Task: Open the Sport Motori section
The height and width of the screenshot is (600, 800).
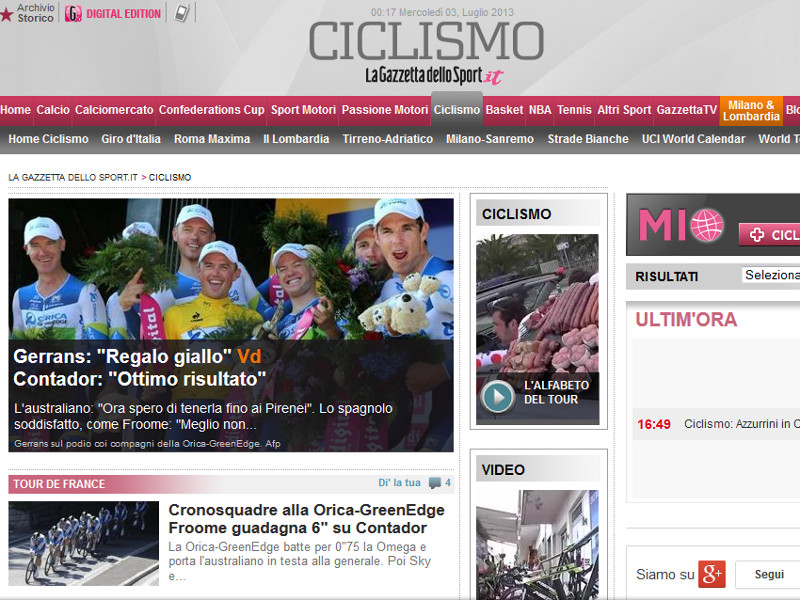Action: coord(303,110)
